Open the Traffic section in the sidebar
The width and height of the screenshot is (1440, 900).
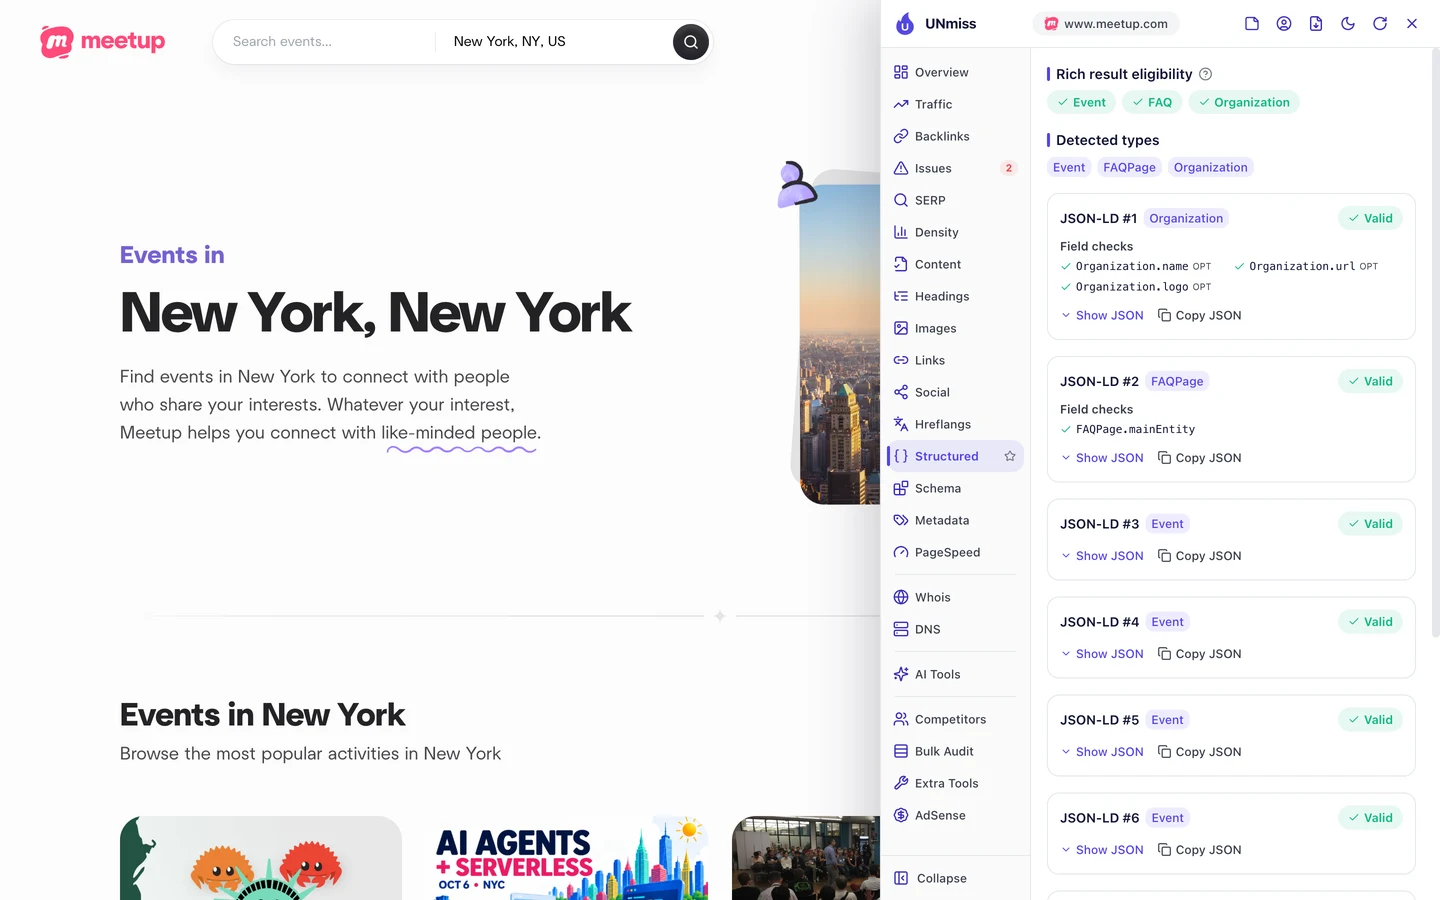[955, 104]
